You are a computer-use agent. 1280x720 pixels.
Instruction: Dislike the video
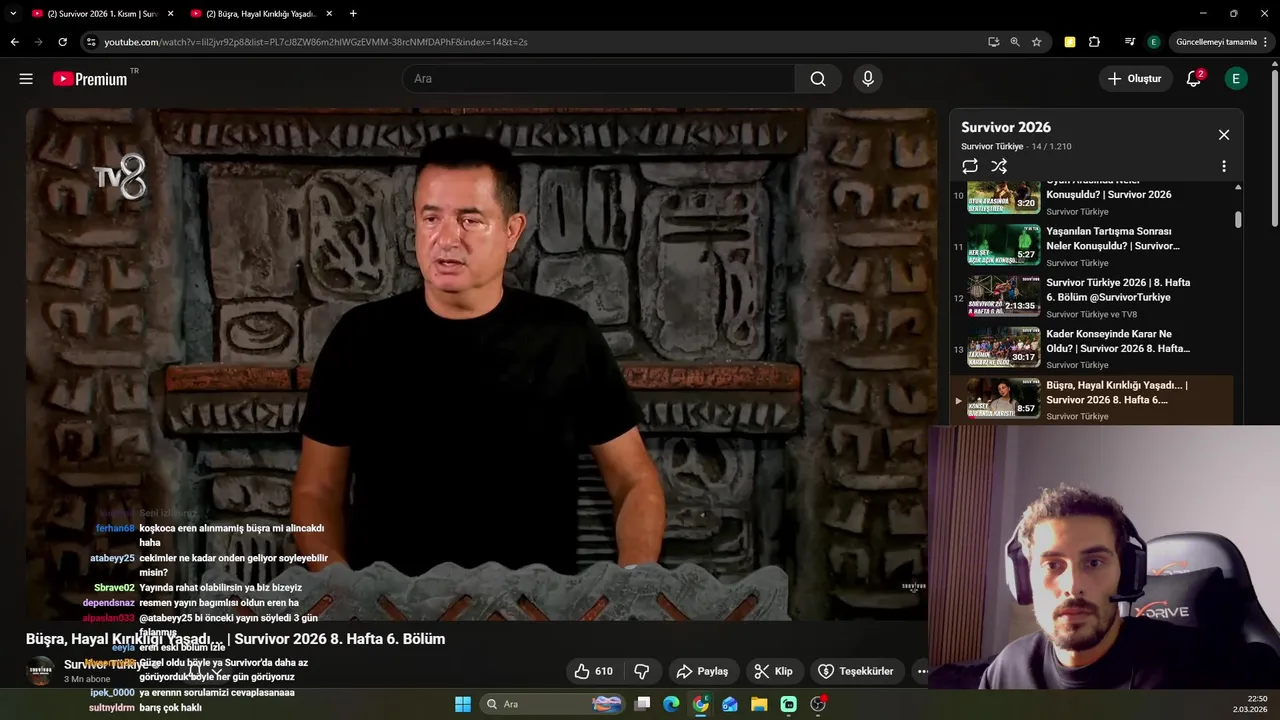click(x=643, y=671)
